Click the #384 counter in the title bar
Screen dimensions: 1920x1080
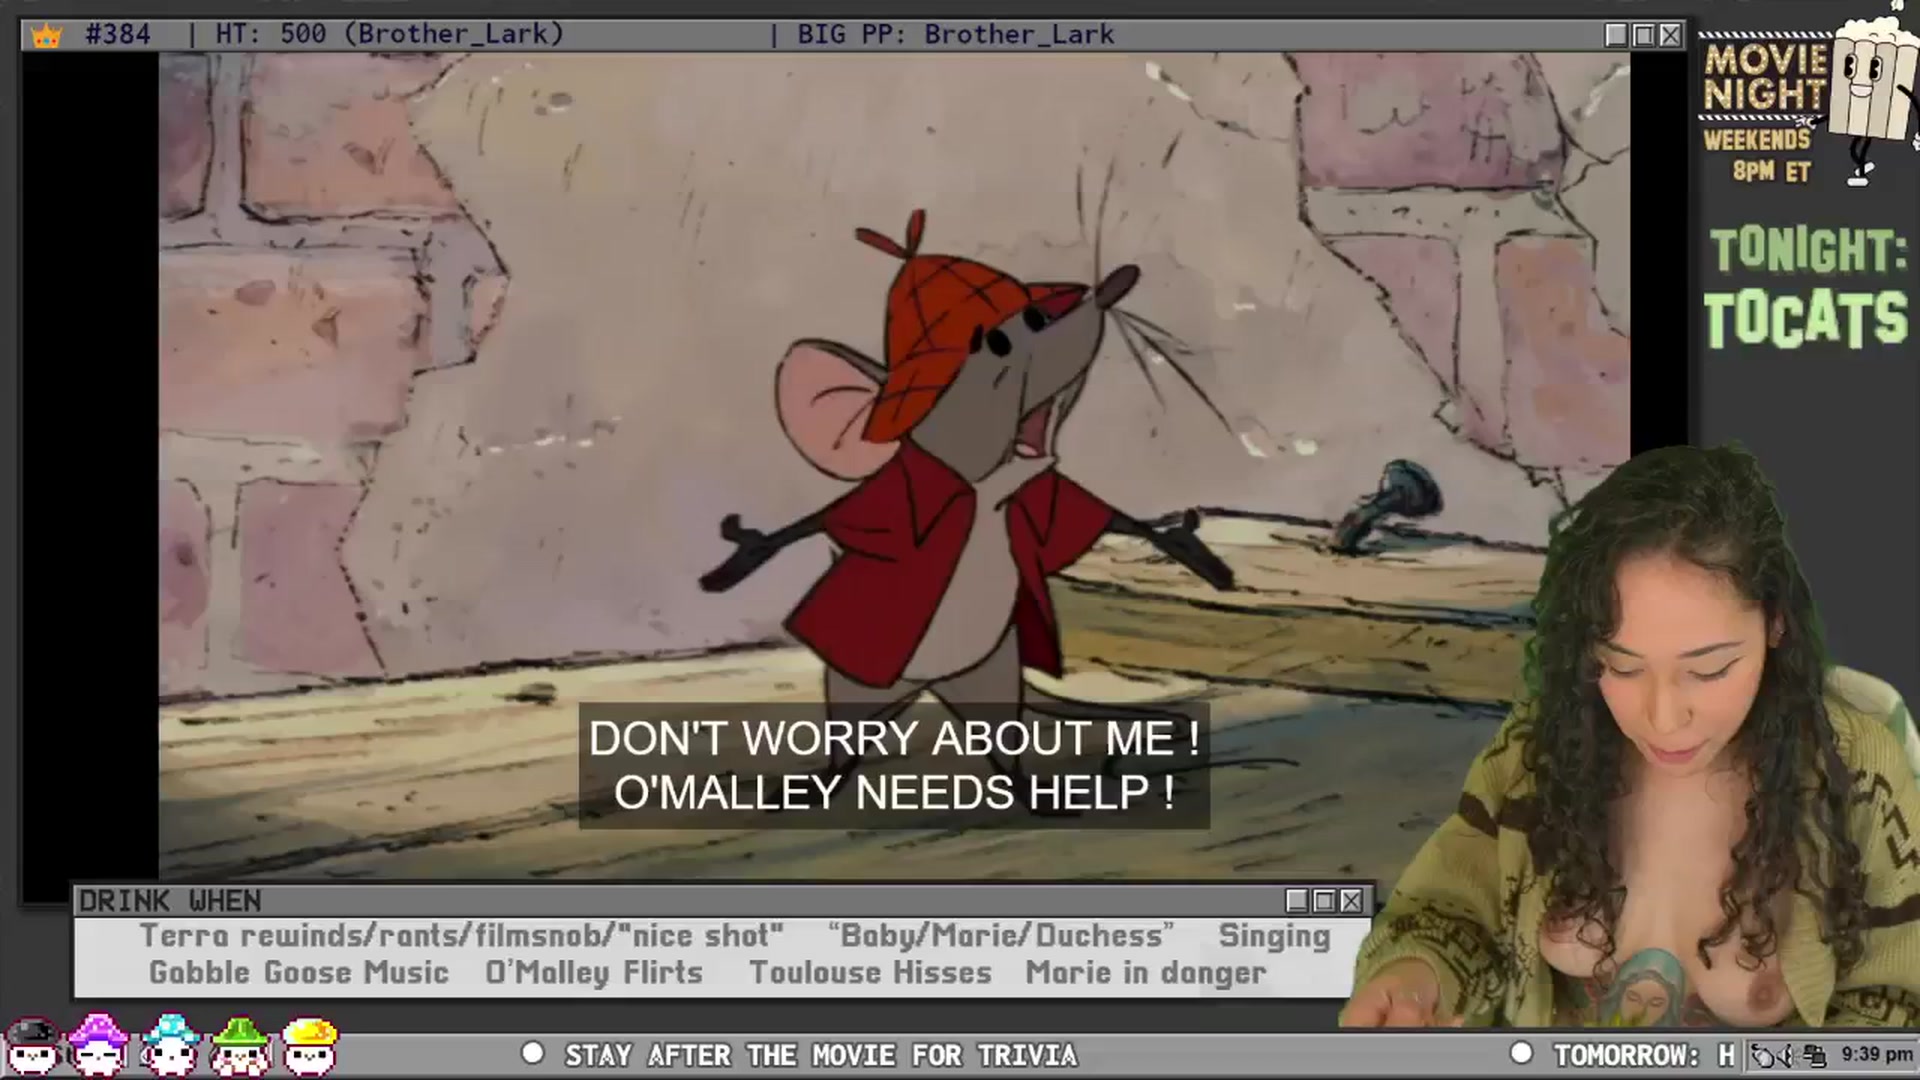[x=118, y=34]
